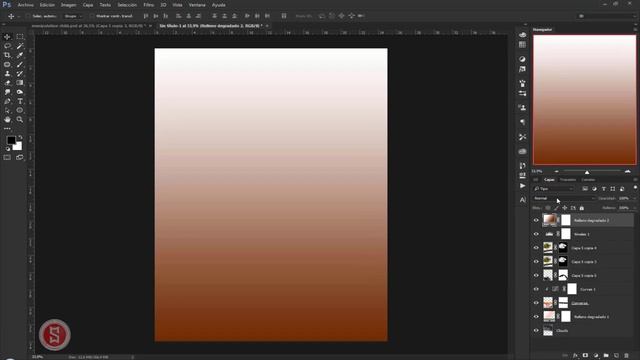Select the Move tool in the toolbox

(x=7, y=37)
